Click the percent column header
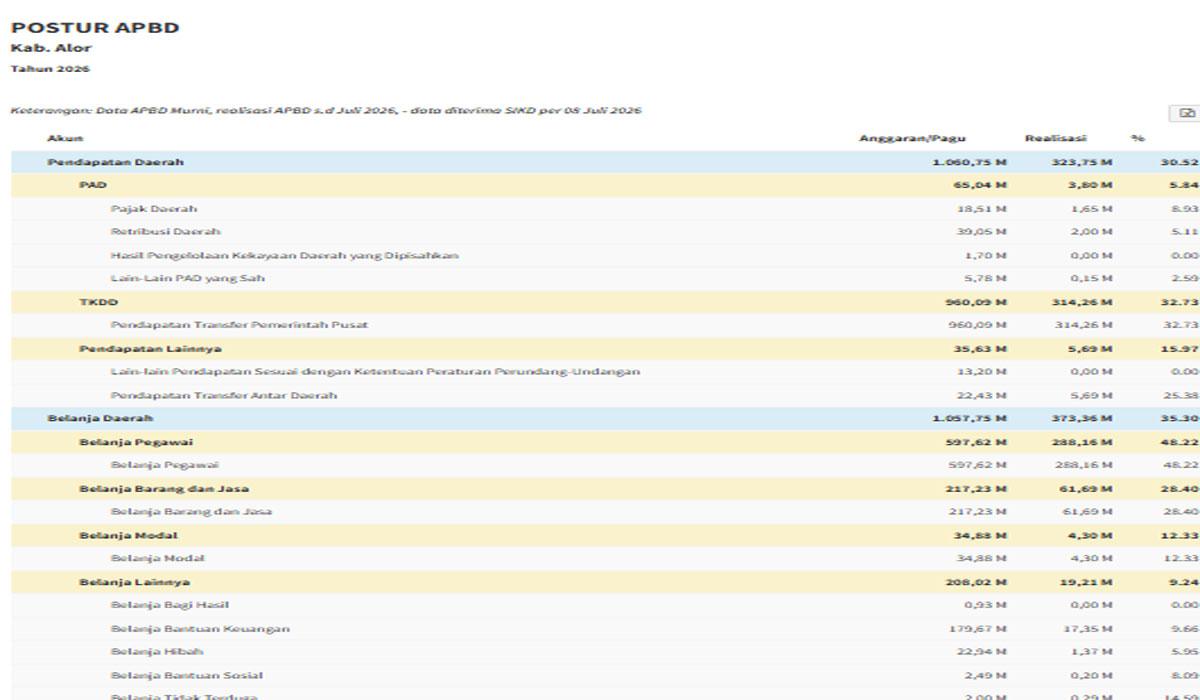 (x=1138, y=138)
